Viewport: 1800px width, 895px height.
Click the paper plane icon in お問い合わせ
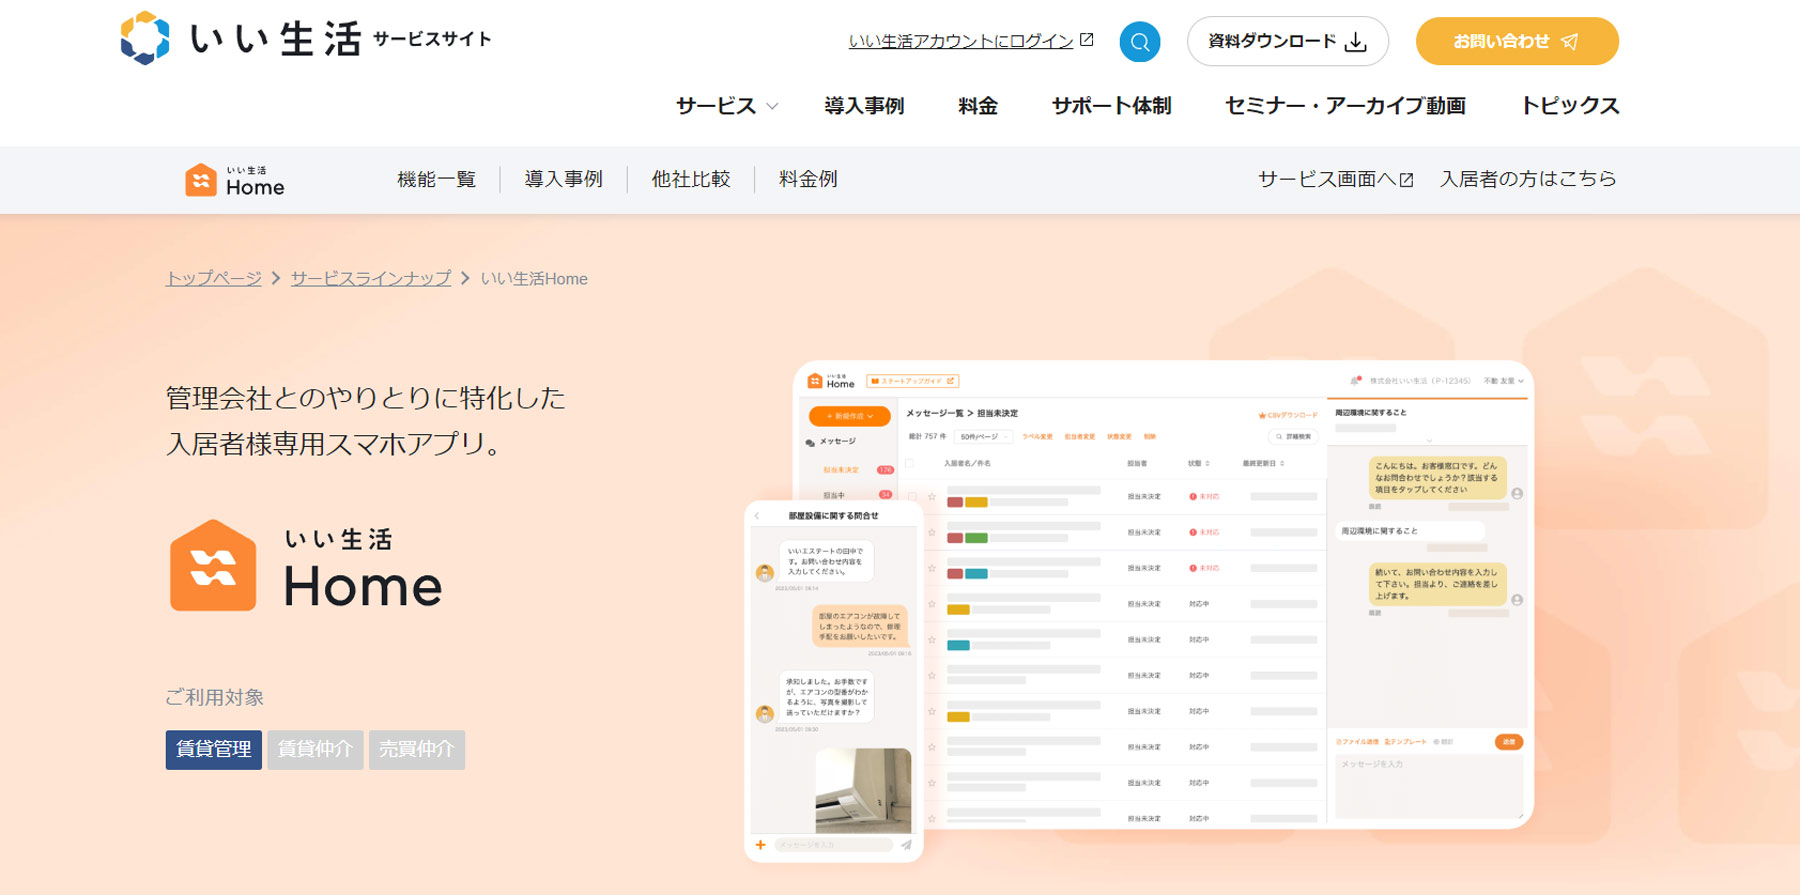click(1569, 42)
